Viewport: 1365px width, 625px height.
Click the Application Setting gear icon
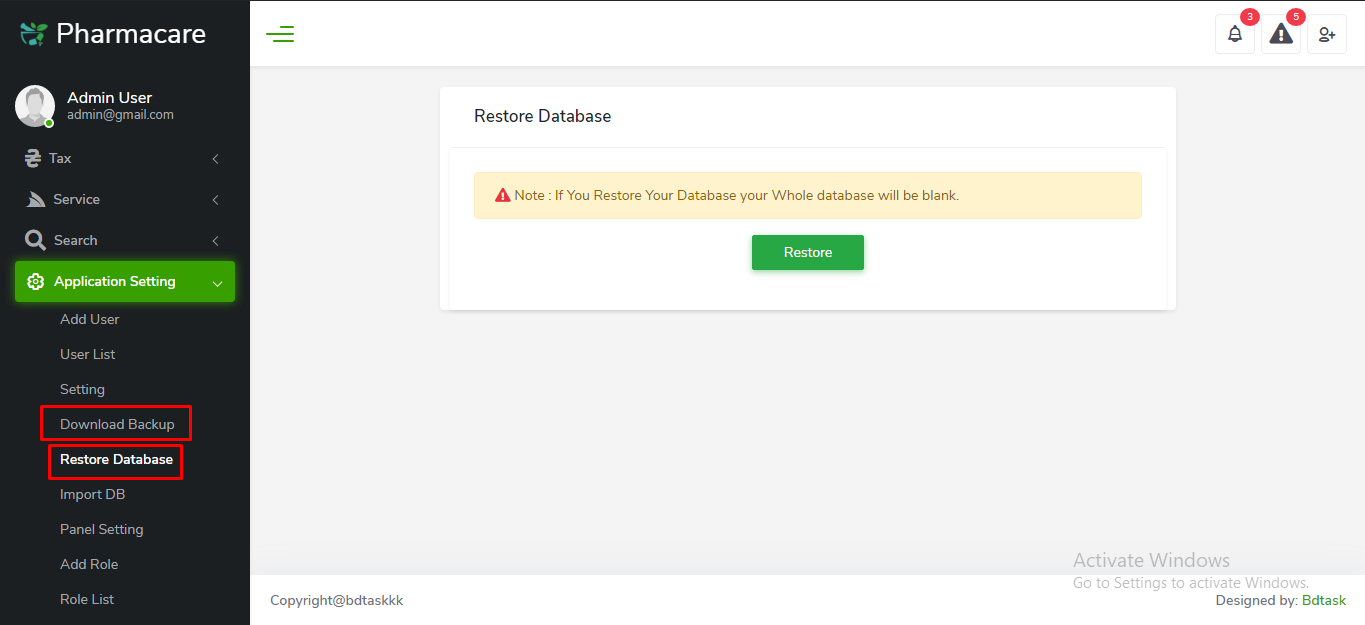pos(36,281)
